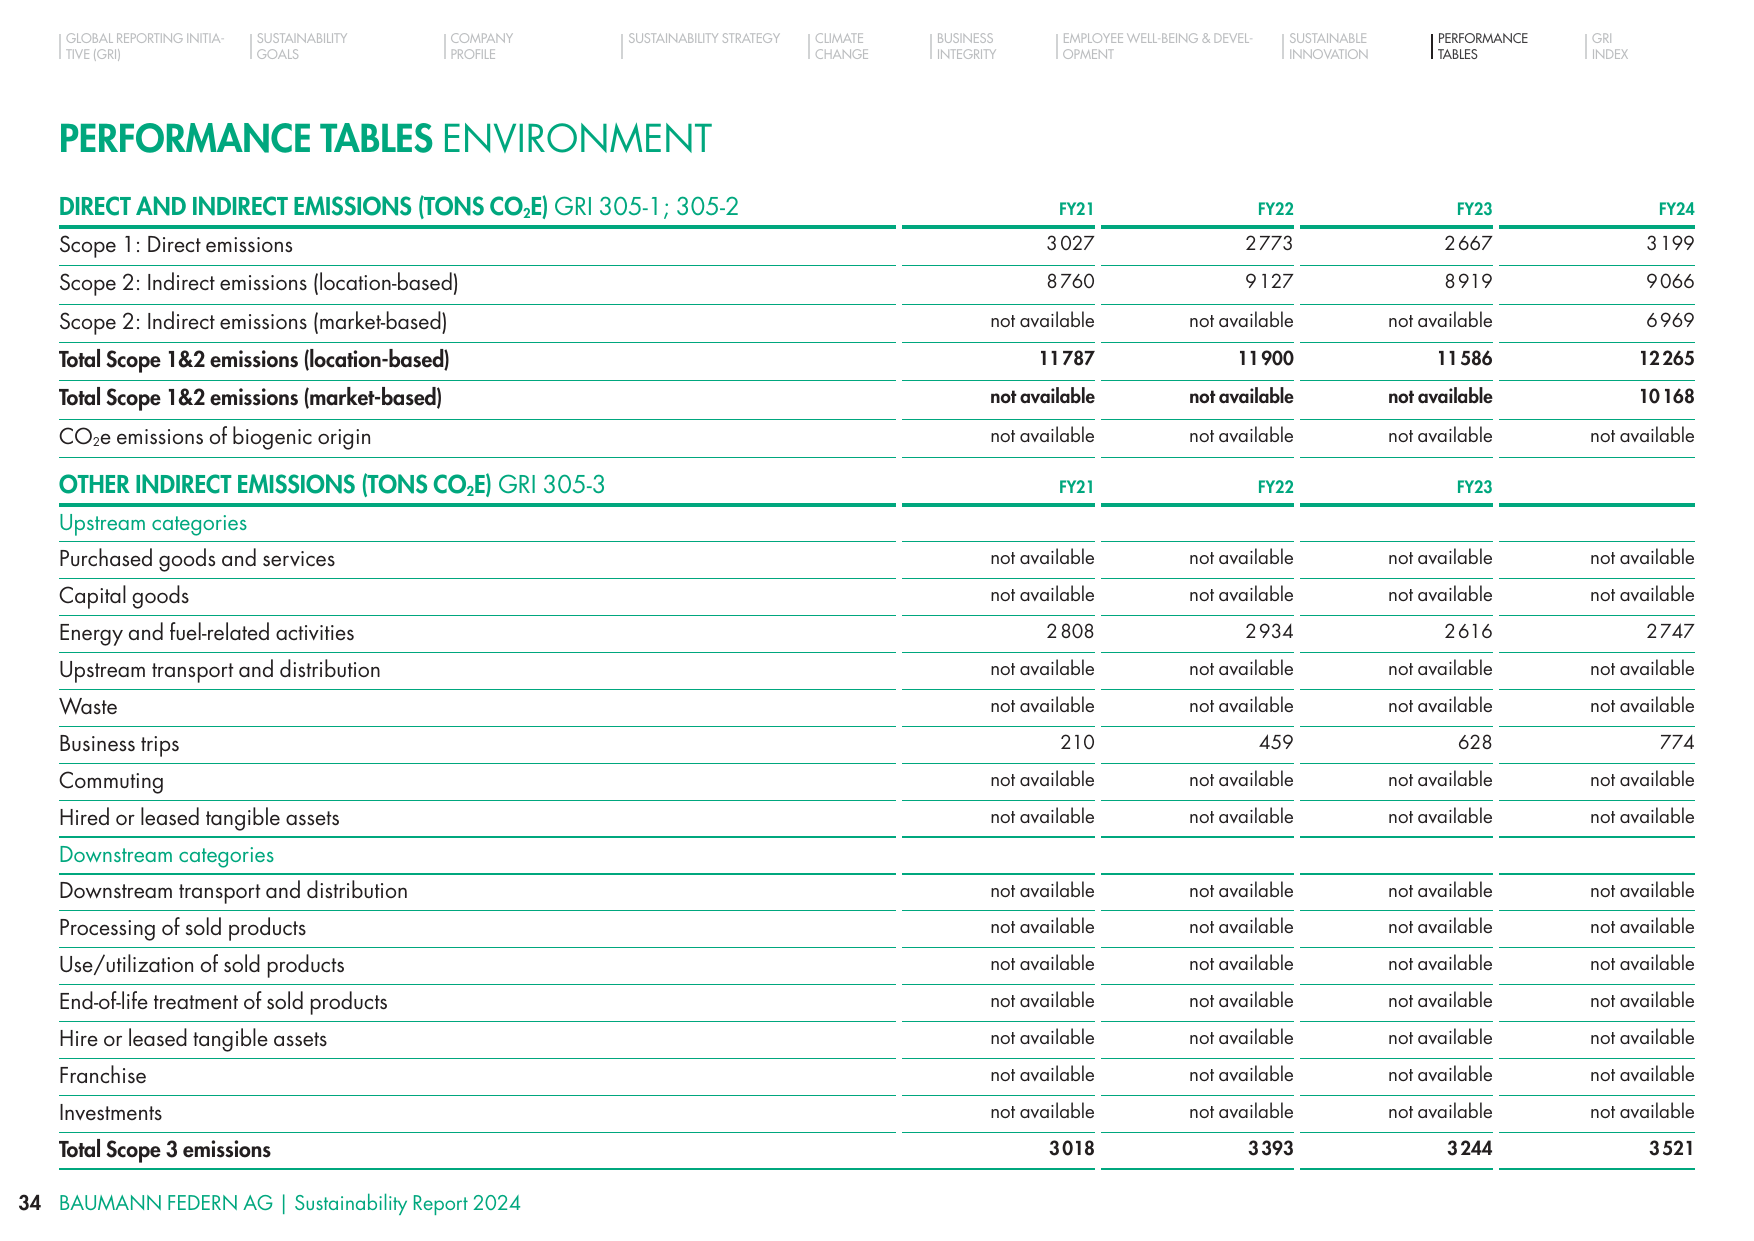Select Business trips FY22 value 459
The height and width of the screenshot is (1241, 1754).
[x=1275, y=743]
